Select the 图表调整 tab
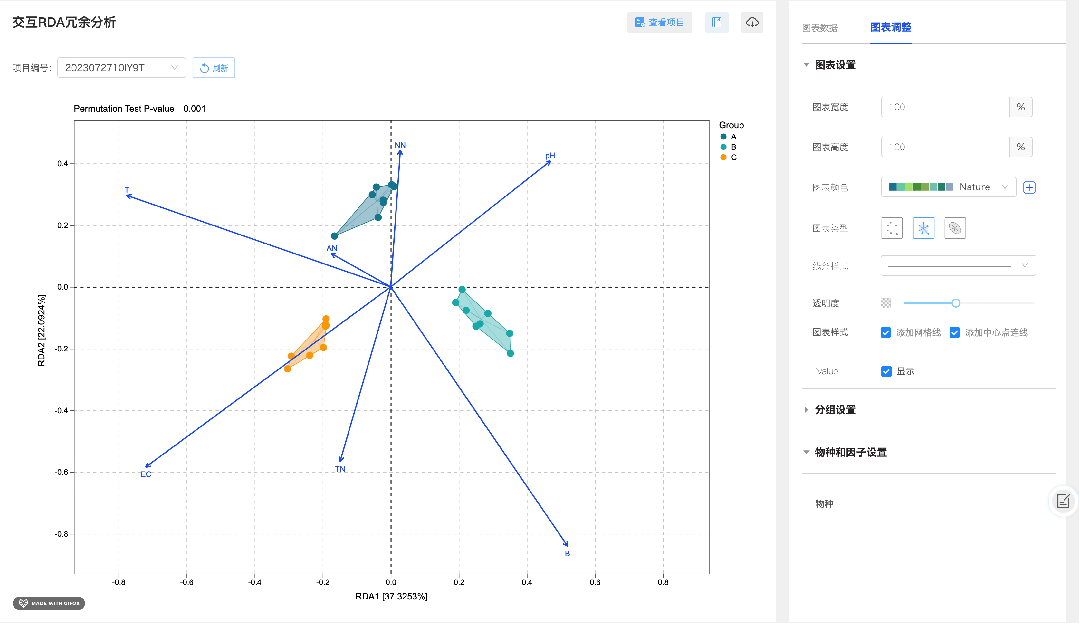 pyautogui.click(x=890, y=28)
